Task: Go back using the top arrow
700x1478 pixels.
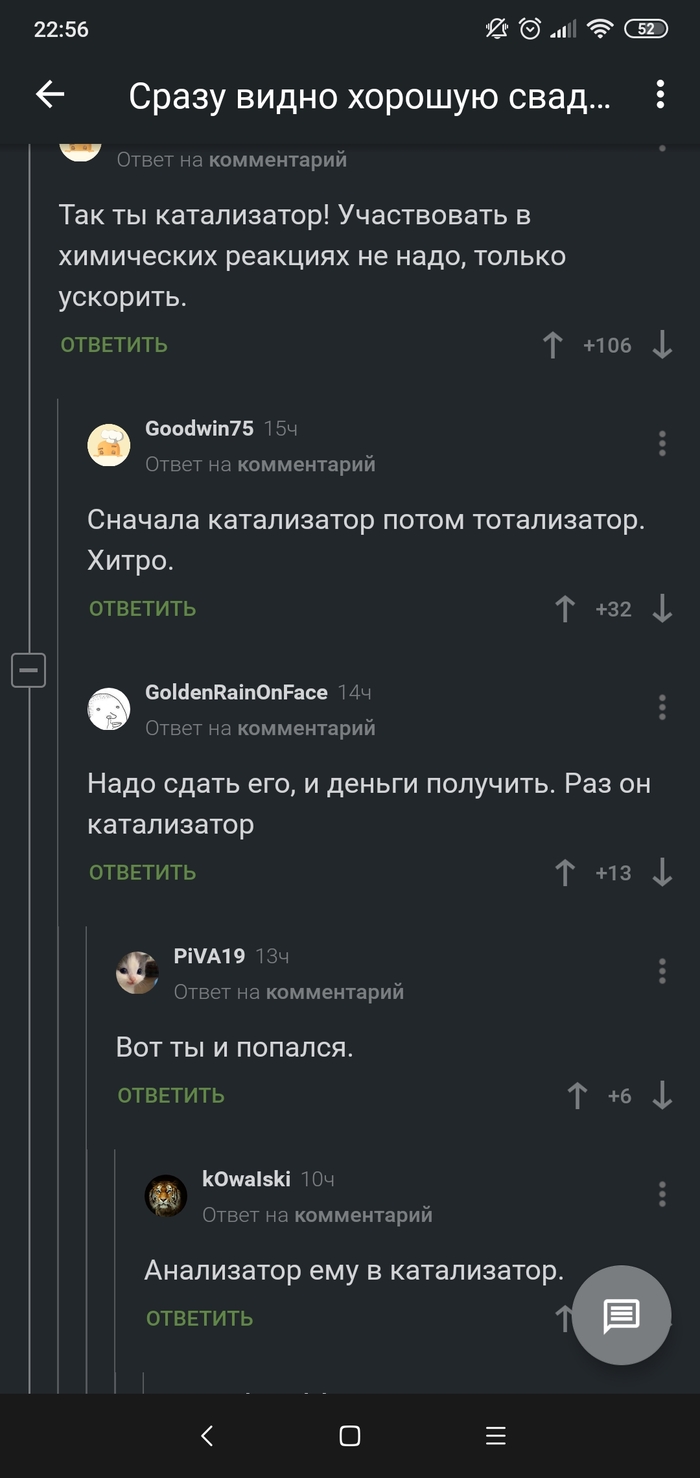Action: point(50,95)
